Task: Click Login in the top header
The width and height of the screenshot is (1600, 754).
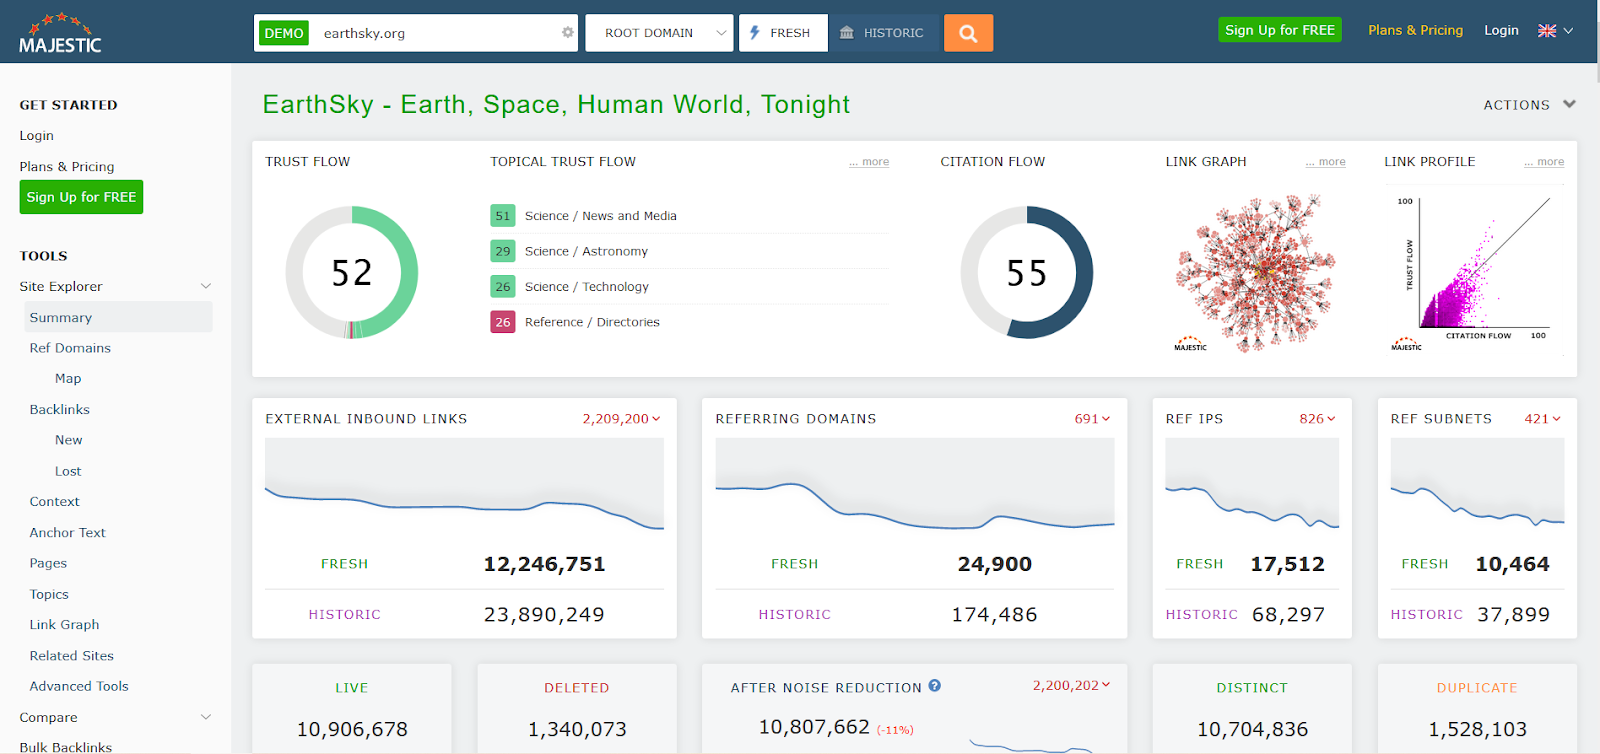Action: click(x=1501, y=30)
